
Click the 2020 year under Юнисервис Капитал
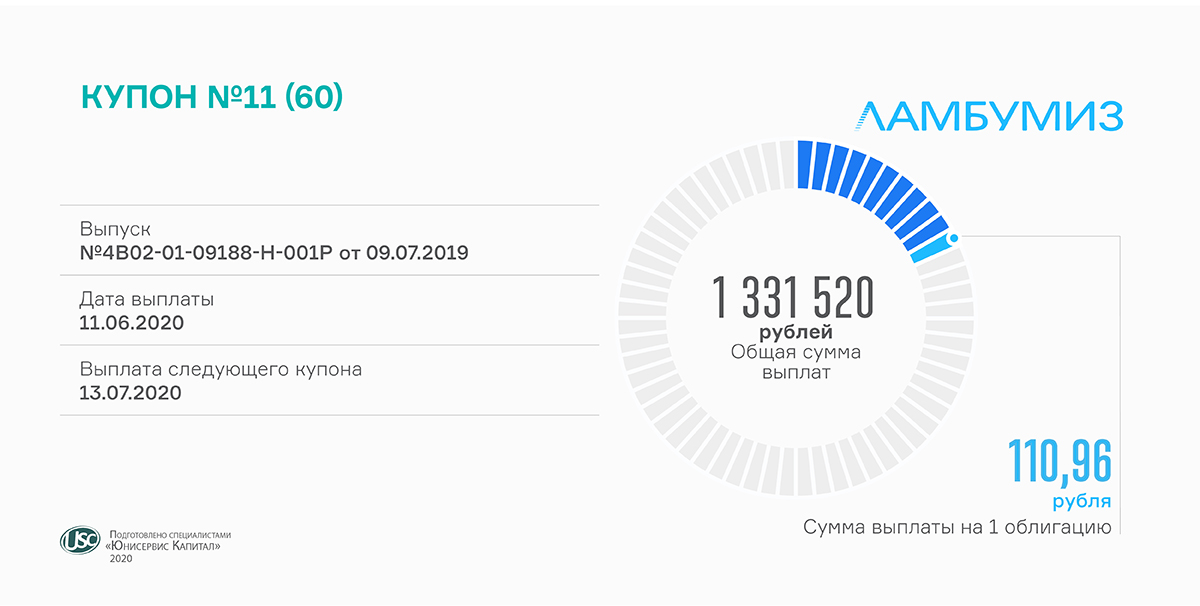(x=120, y=558)
